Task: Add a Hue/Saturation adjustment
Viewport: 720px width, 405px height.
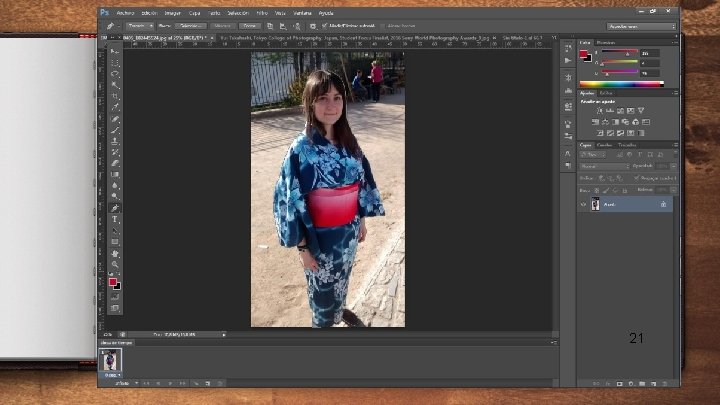Action: coord(596,122)
